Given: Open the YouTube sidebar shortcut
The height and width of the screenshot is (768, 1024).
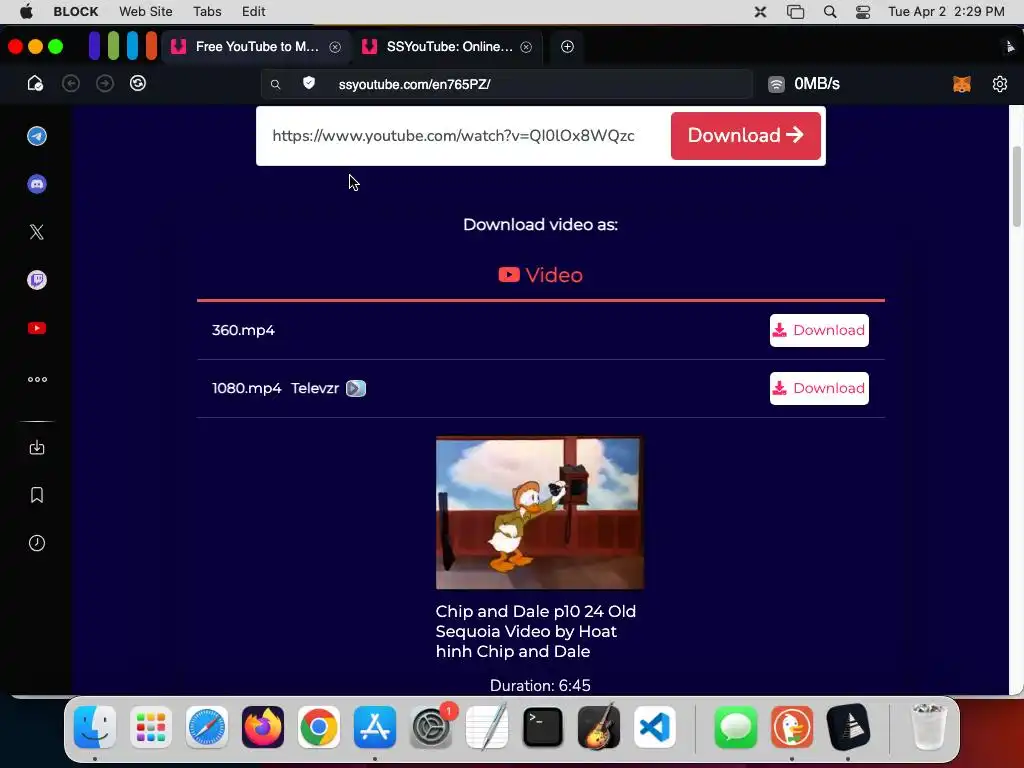Looking at the screenshot, I should (37, 328).
